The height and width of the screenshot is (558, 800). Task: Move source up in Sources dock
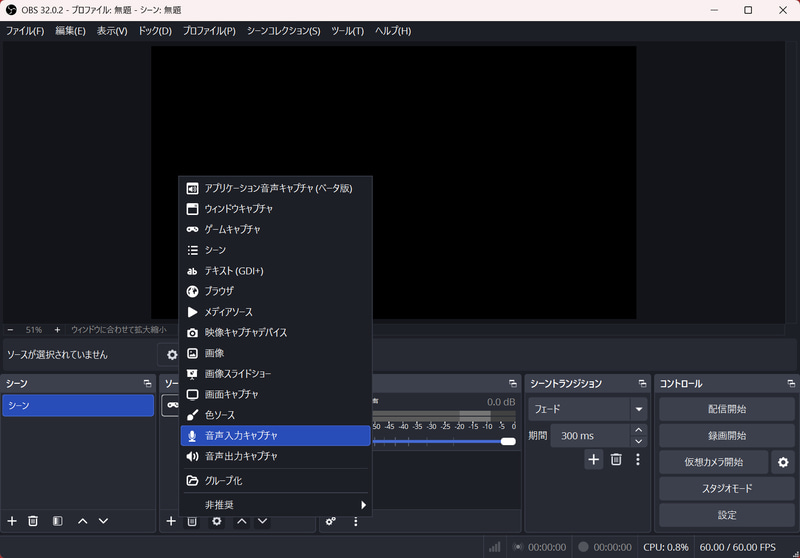pos(242,521)
